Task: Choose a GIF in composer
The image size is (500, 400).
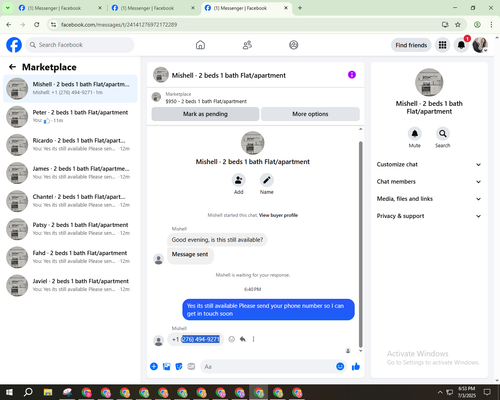Action: [x=191, y=367]
